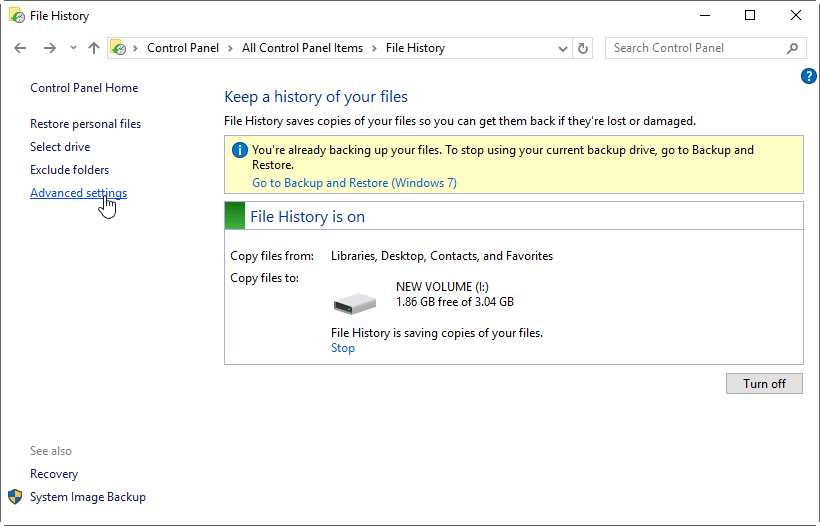820x526 pixels.
Task: Click Go to Backup and Restore link
Action: pos(354,183)
